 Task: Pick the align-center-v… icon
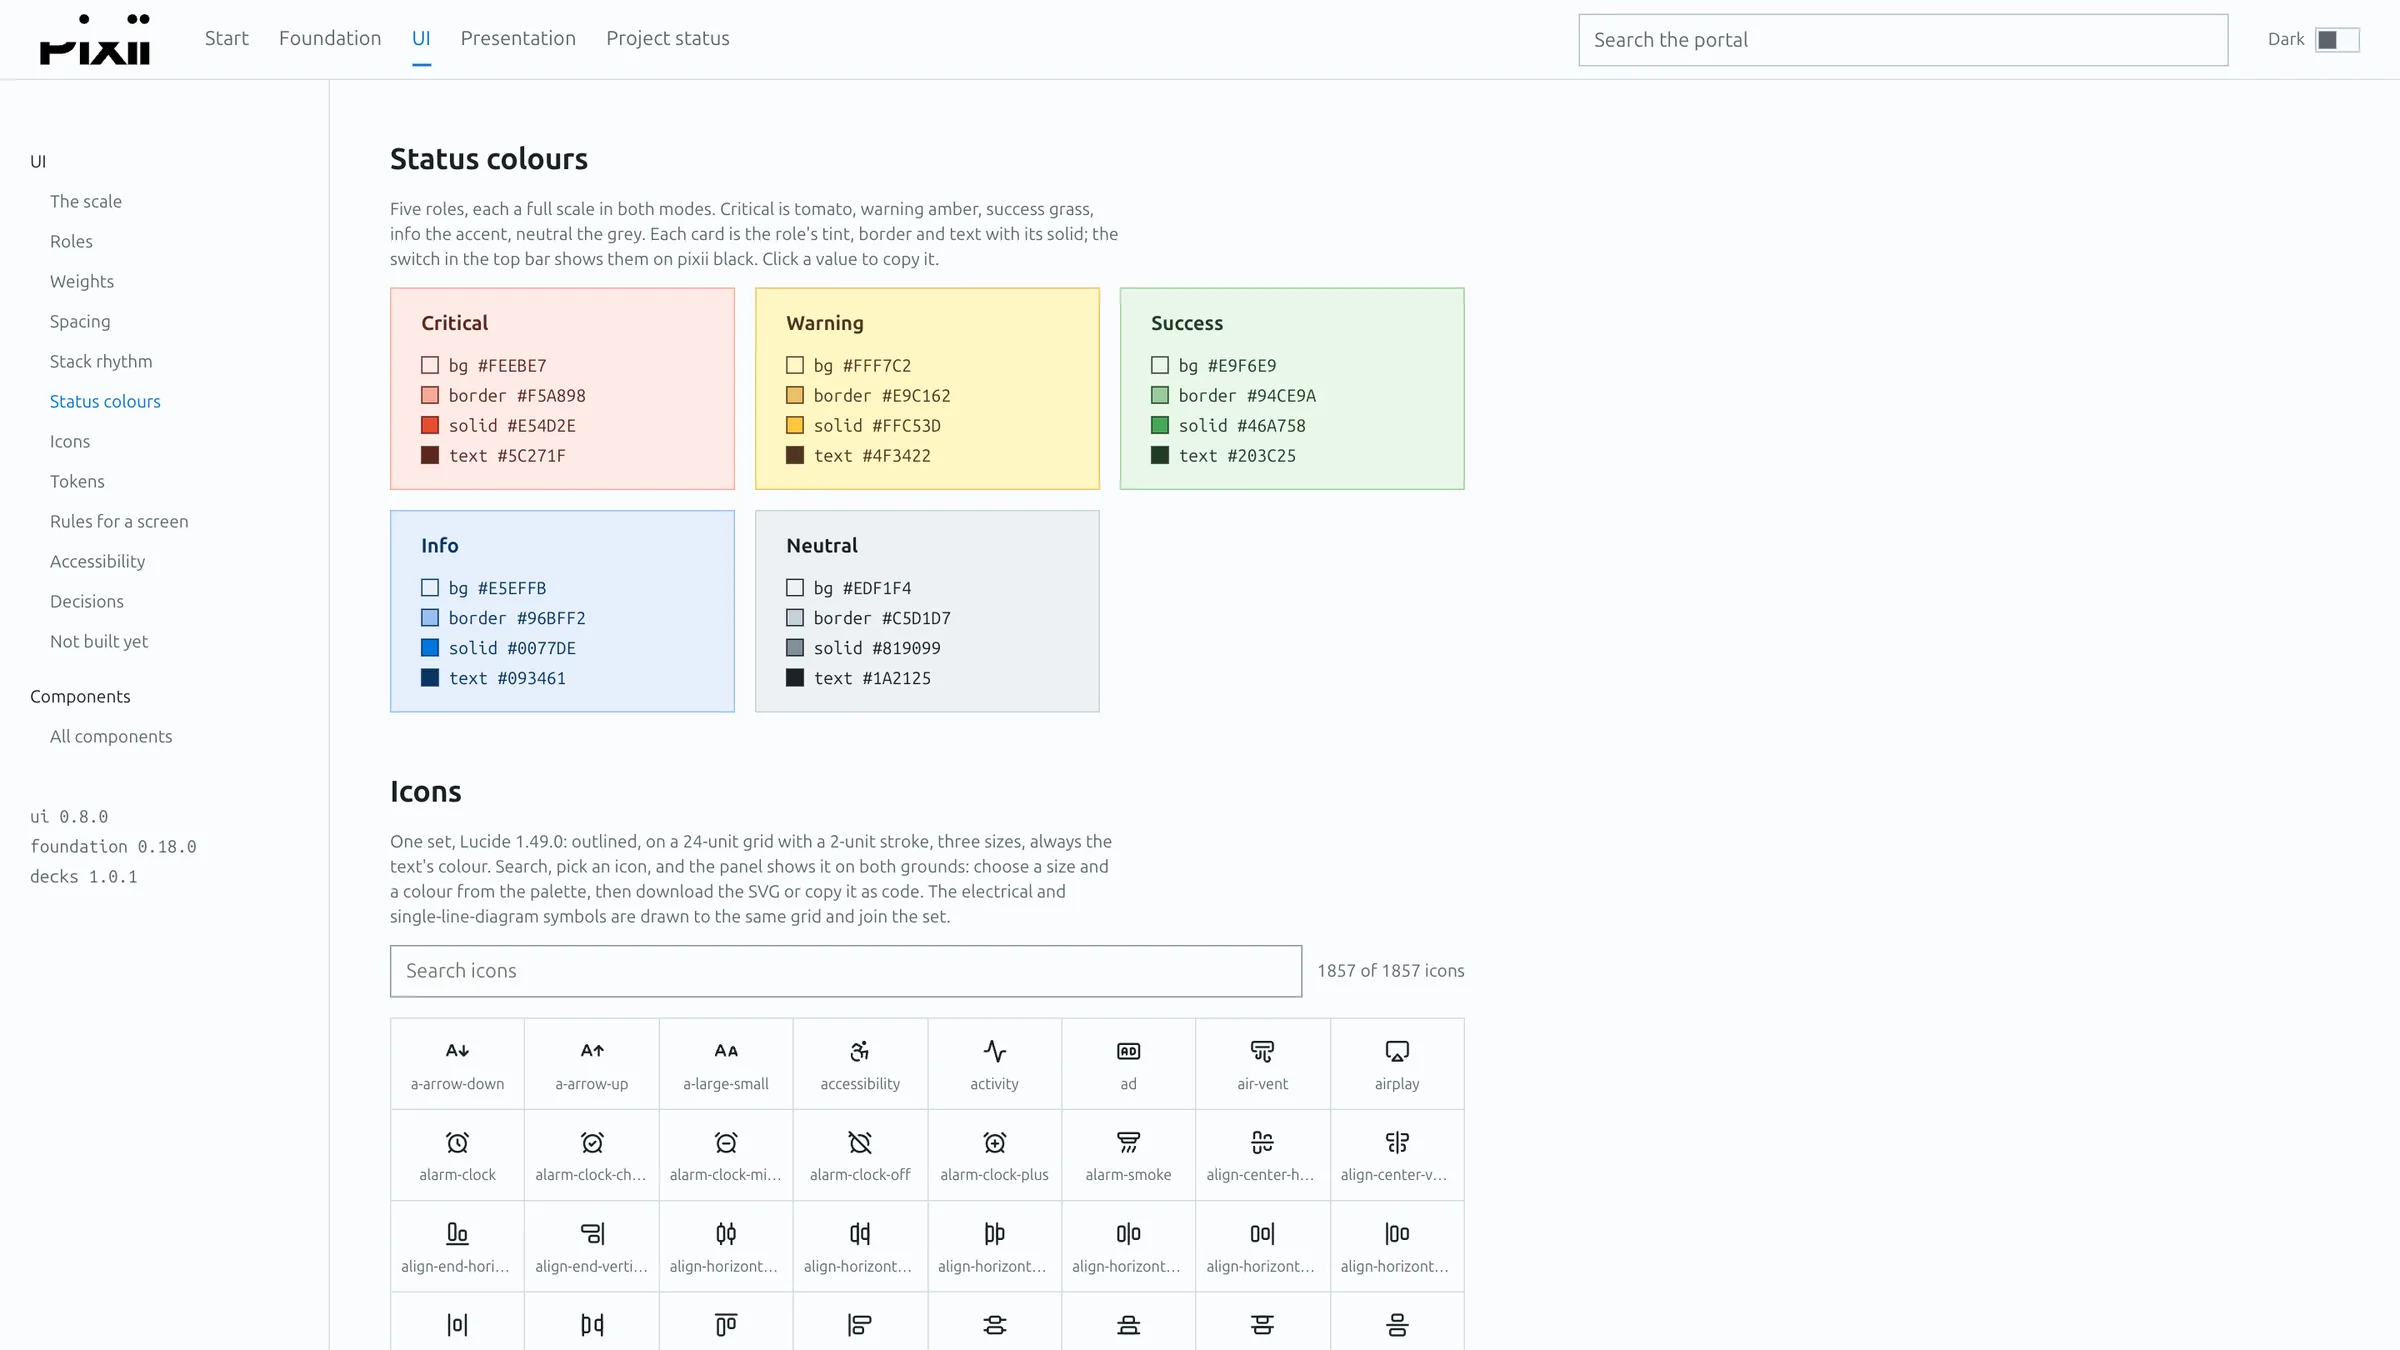(1397, 1155)
